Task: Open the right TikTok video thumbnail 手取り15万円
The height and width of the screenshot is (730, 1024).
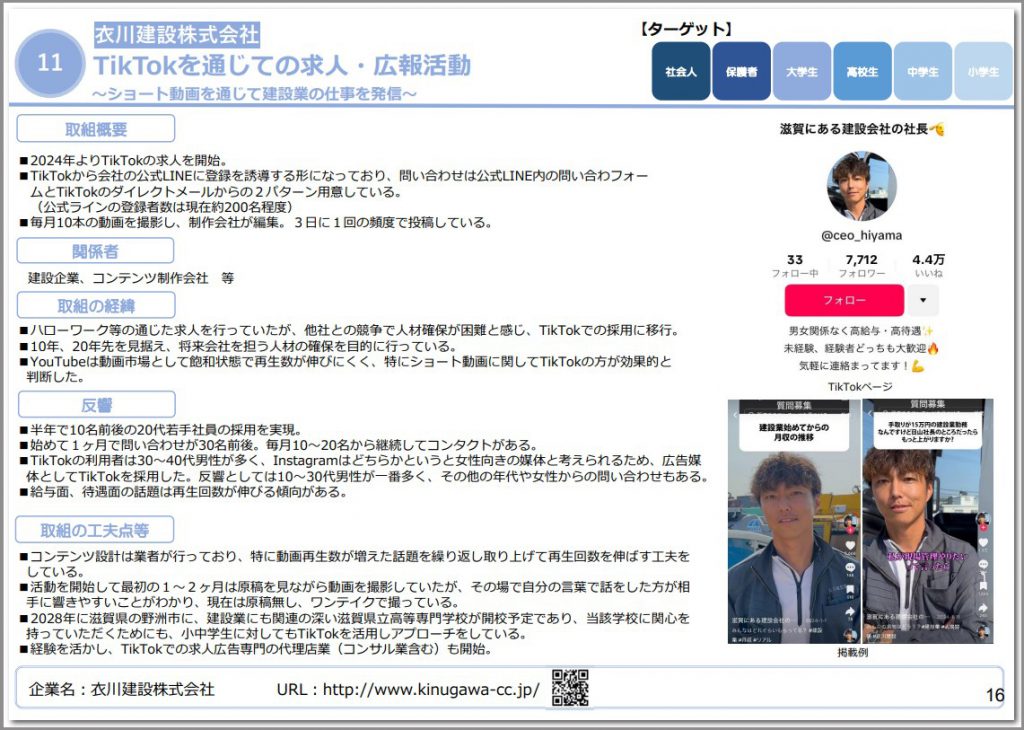Action: [x=928, y=521]
